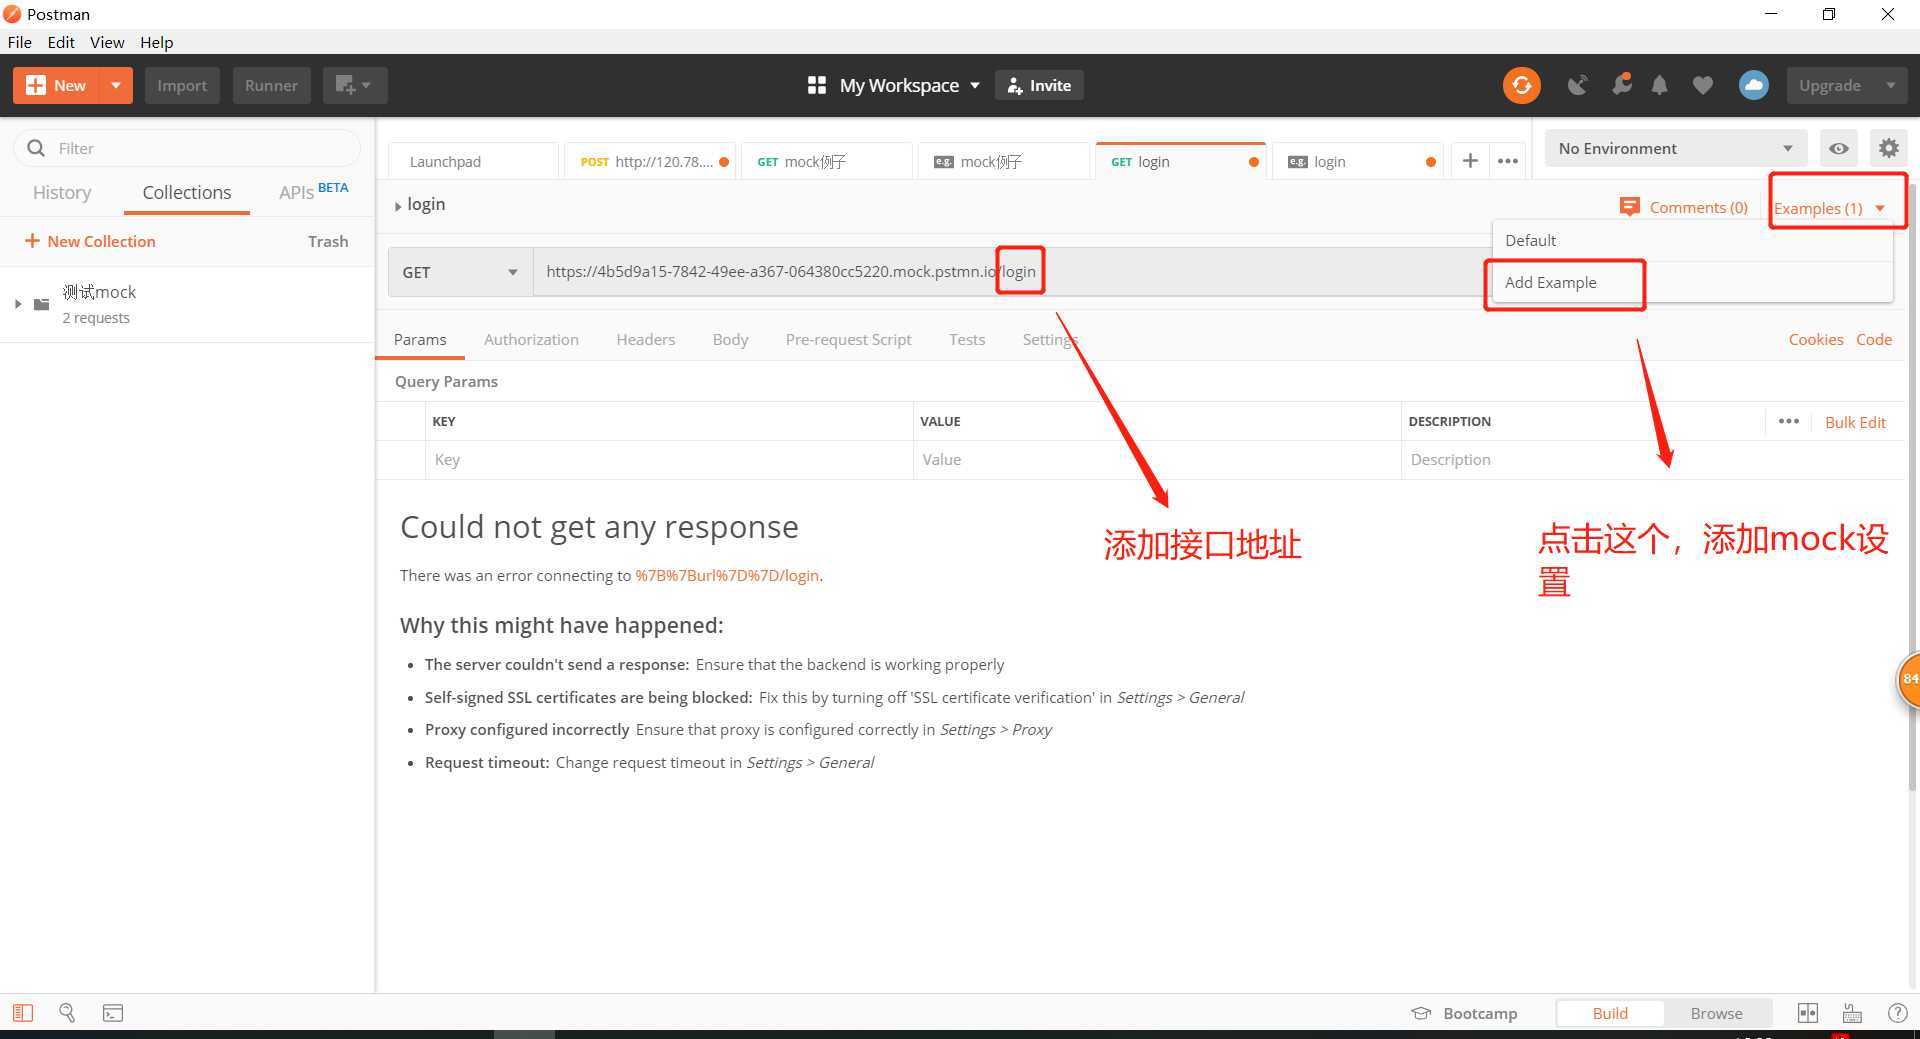Screen dimensions: 1920x1039
Task: Open the Pre-request Script tab
Action: click(x=848, y=339)
